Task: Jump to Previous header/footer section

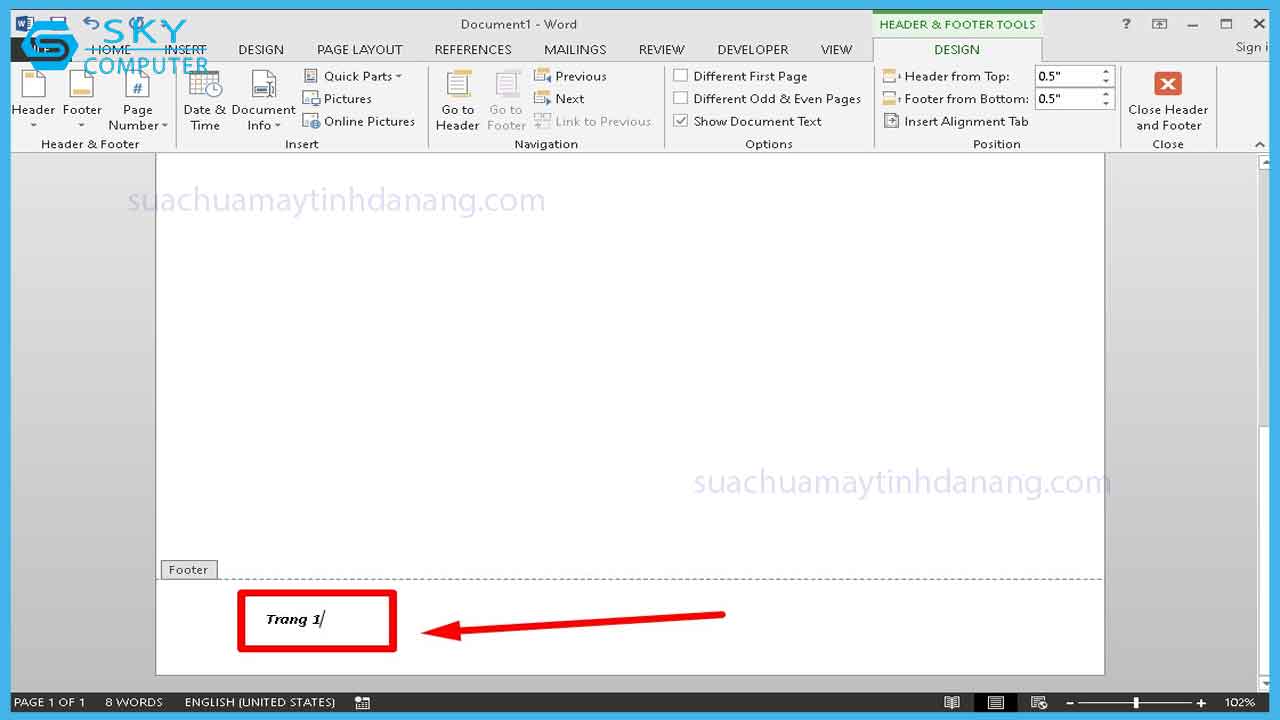Action: (x=570, y=76)
